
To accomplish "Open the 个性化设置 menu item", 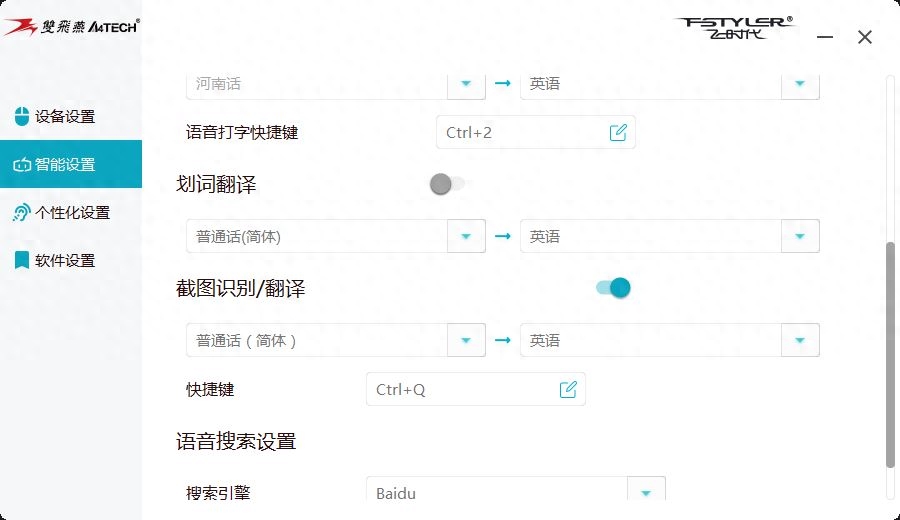I will 71,213.
